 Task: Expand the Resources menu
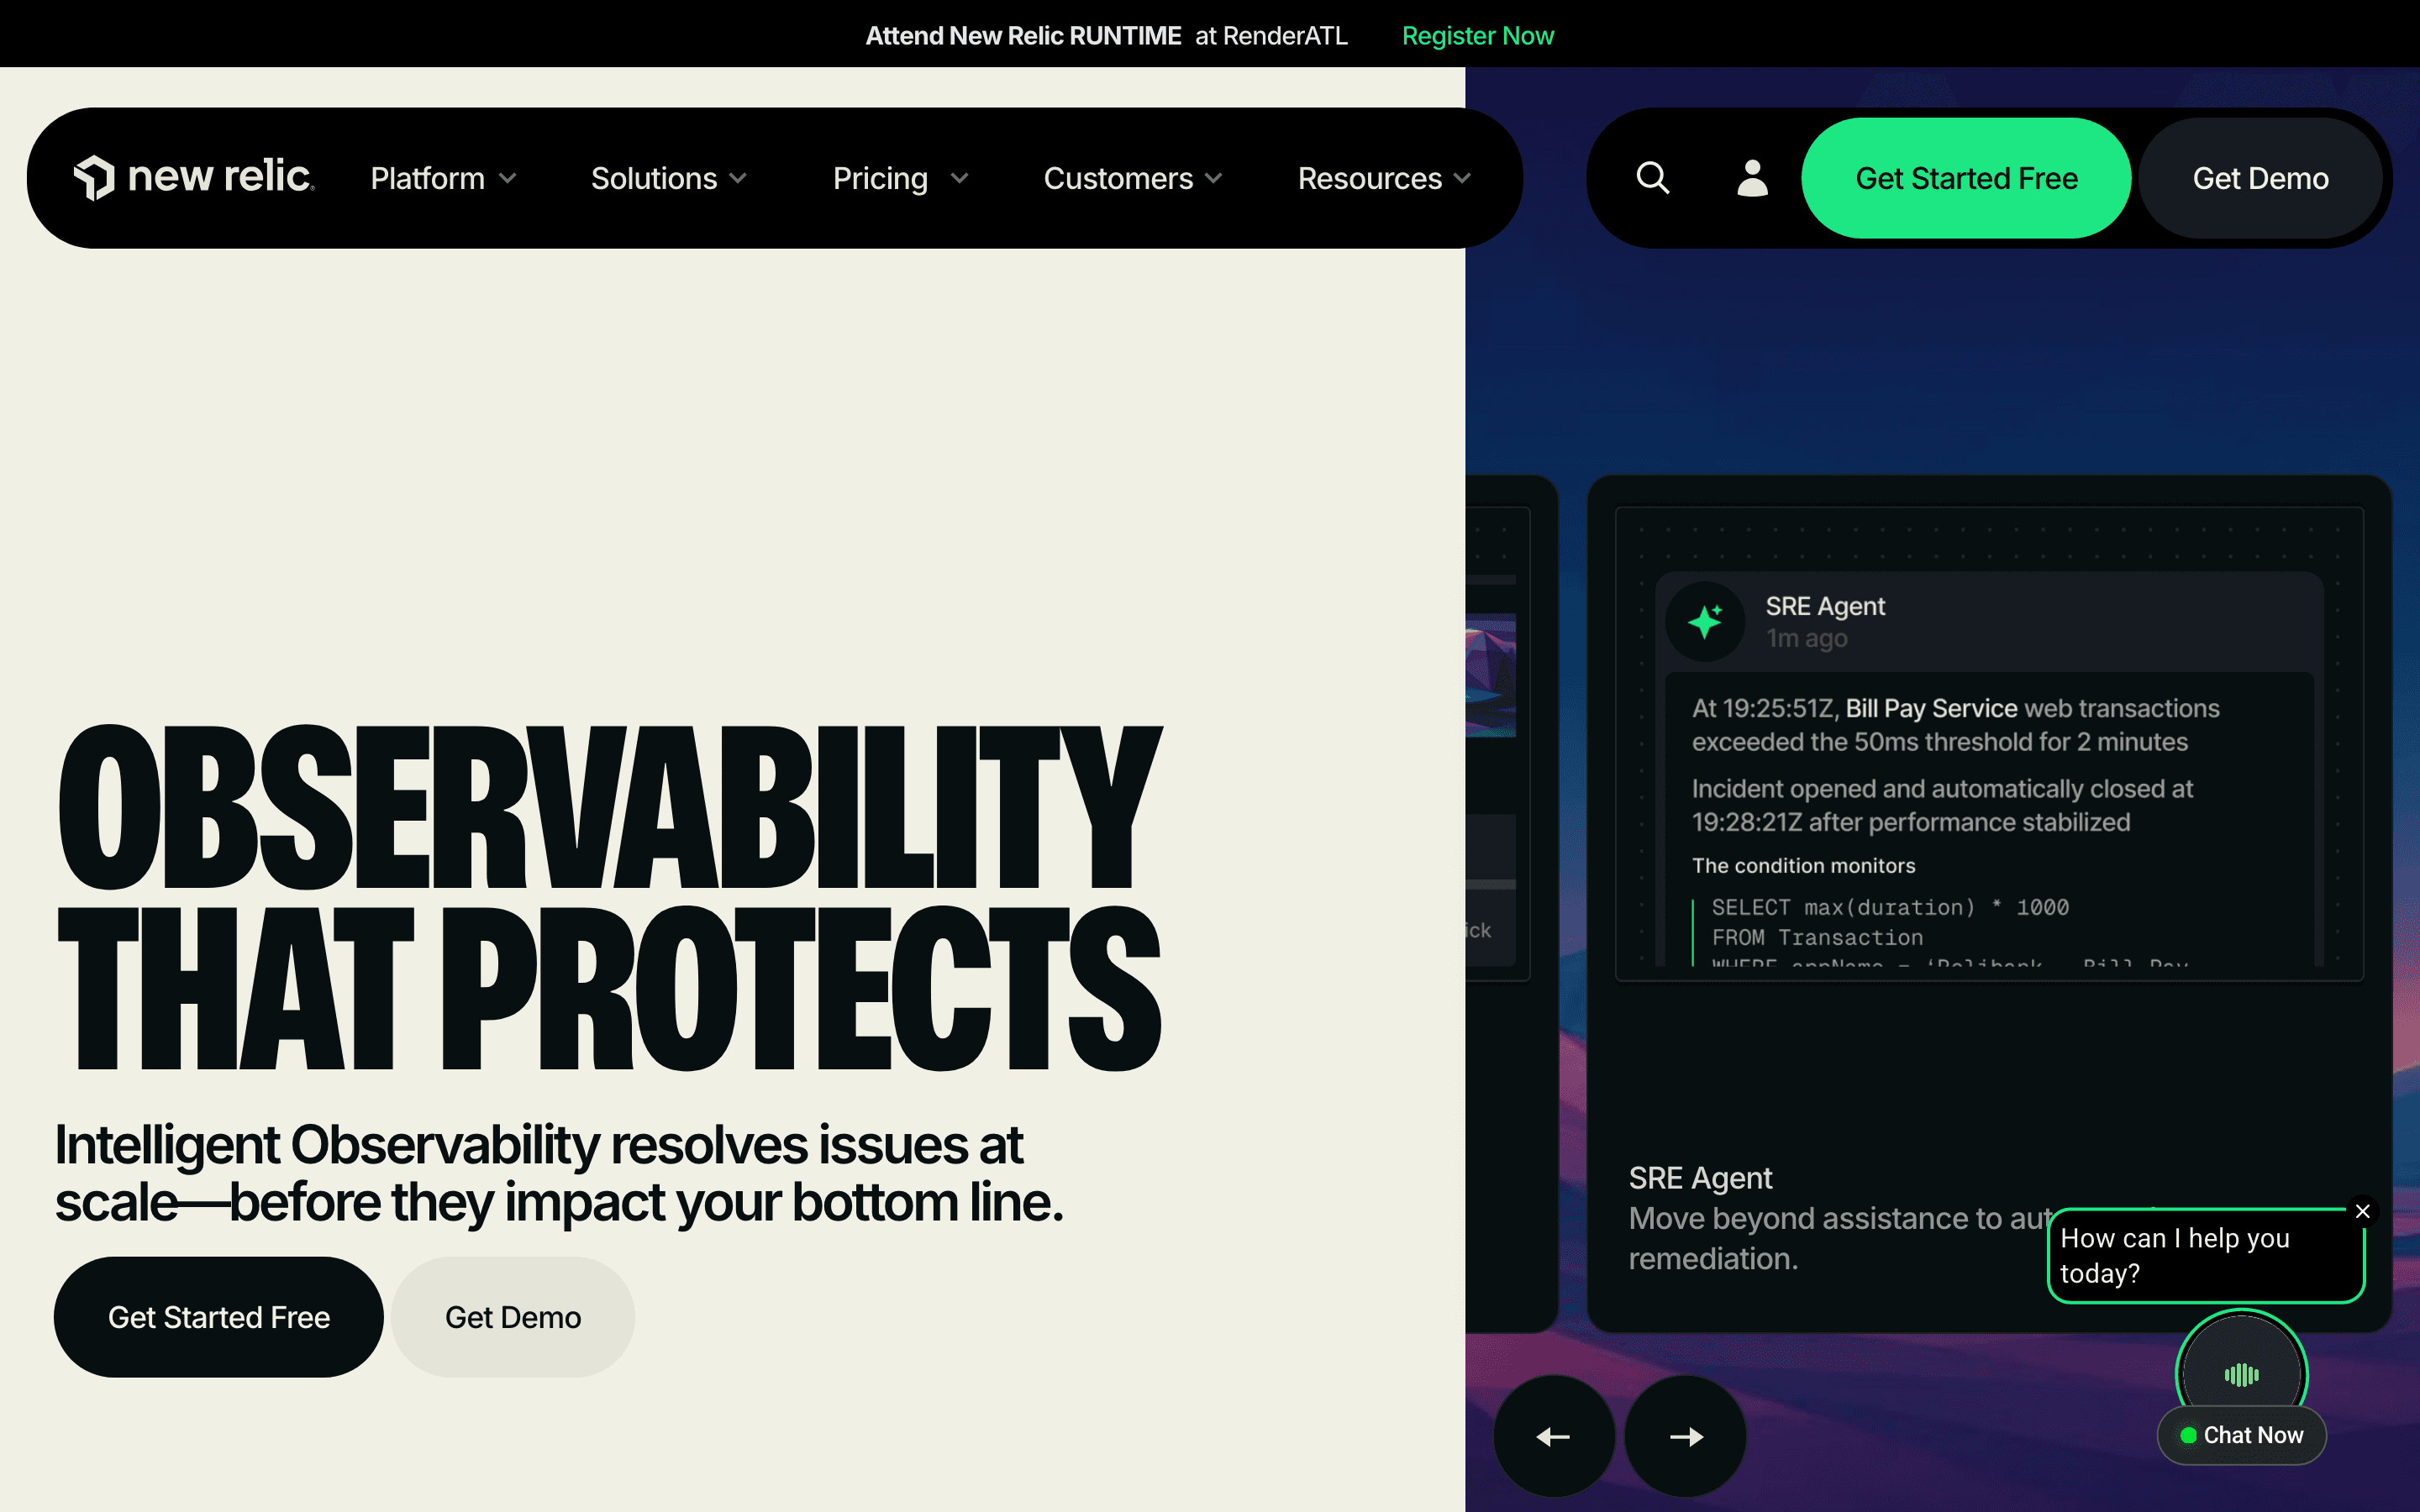point(1384,178)
